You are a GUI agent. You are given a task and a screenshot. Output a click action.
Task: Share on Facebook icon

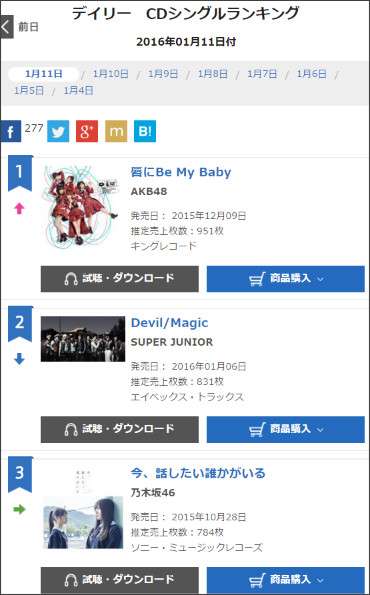11,131
